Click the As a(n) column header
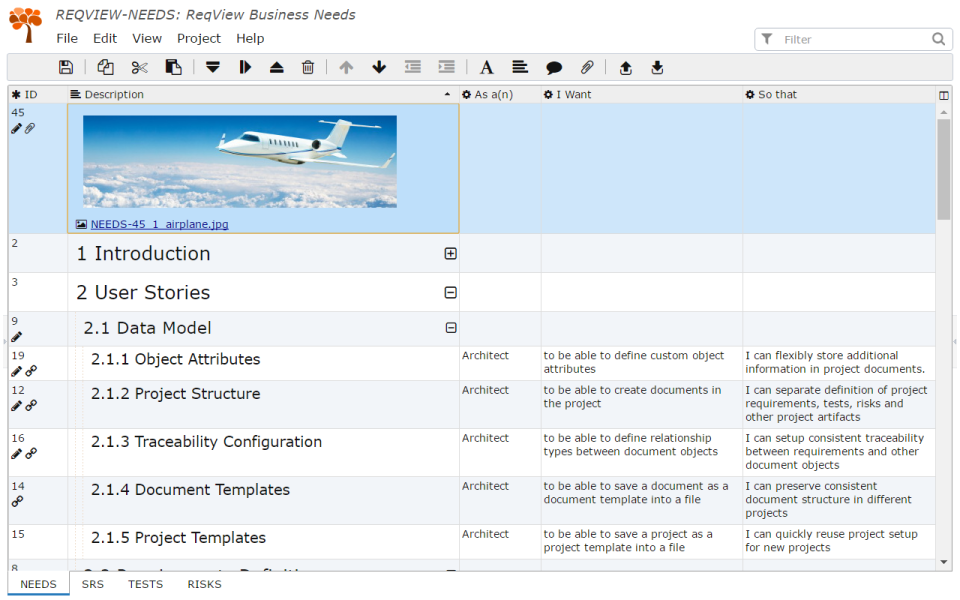The image size is (960, 600). pyautogui.click(x=500, y=94)
